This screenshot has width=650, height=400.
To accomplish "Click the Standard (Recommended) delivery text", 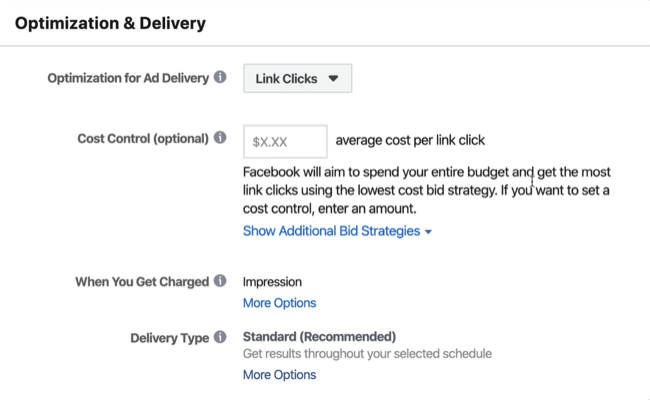I will click(319, 337).
